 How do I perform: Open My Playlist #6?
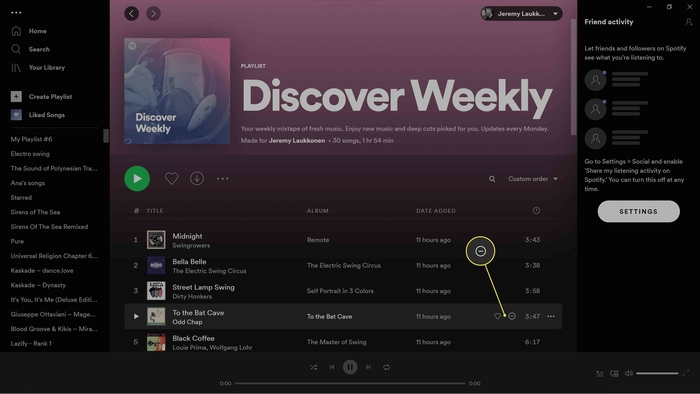31,139
